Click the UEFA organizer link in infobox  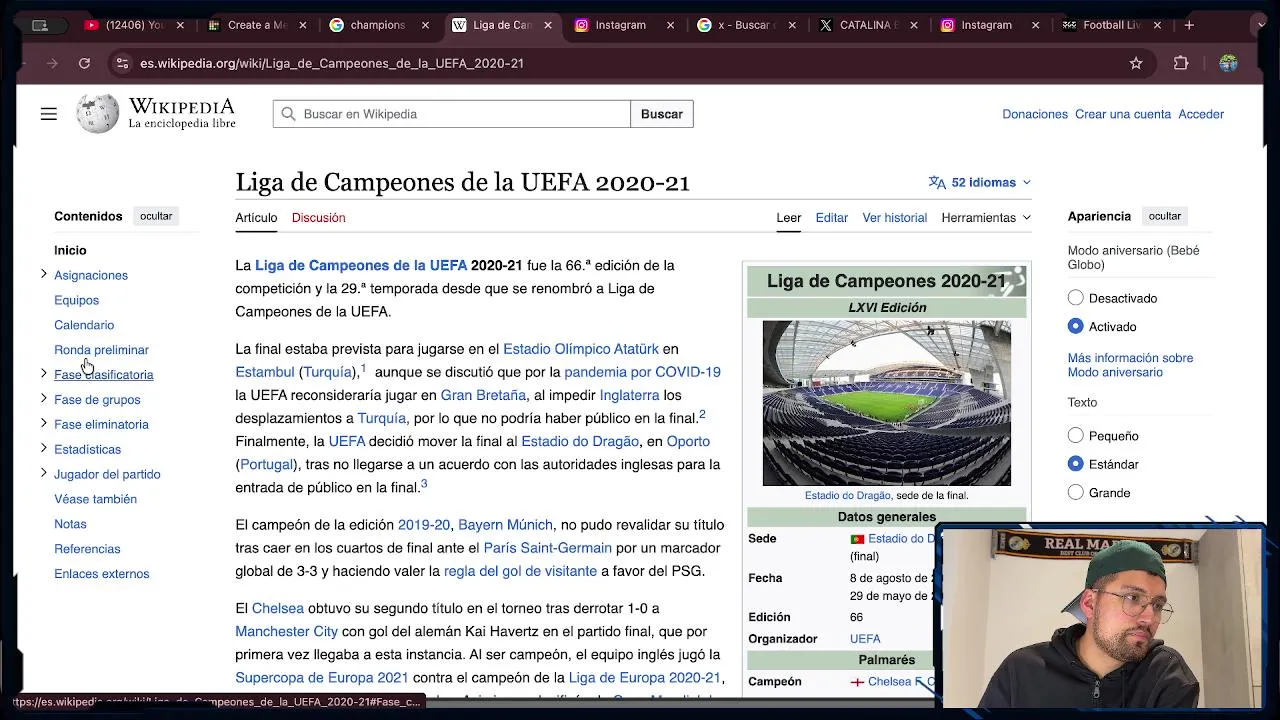click(x=865, y=639)
